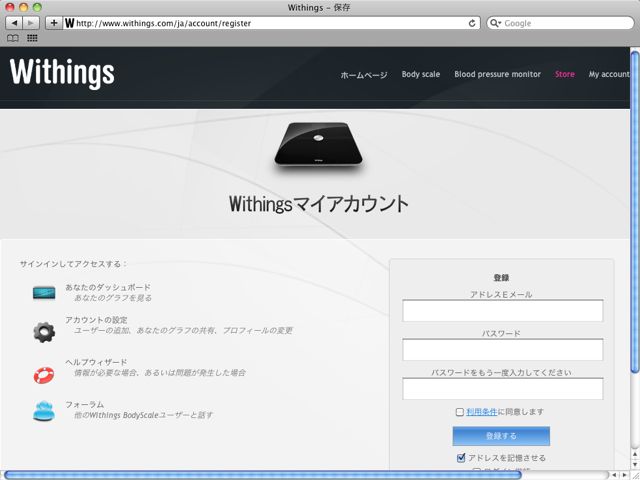640x480 pixels.
Task: Uncheck アドレスを記憶させる checkbox
Action: click(x=461, y=458)
